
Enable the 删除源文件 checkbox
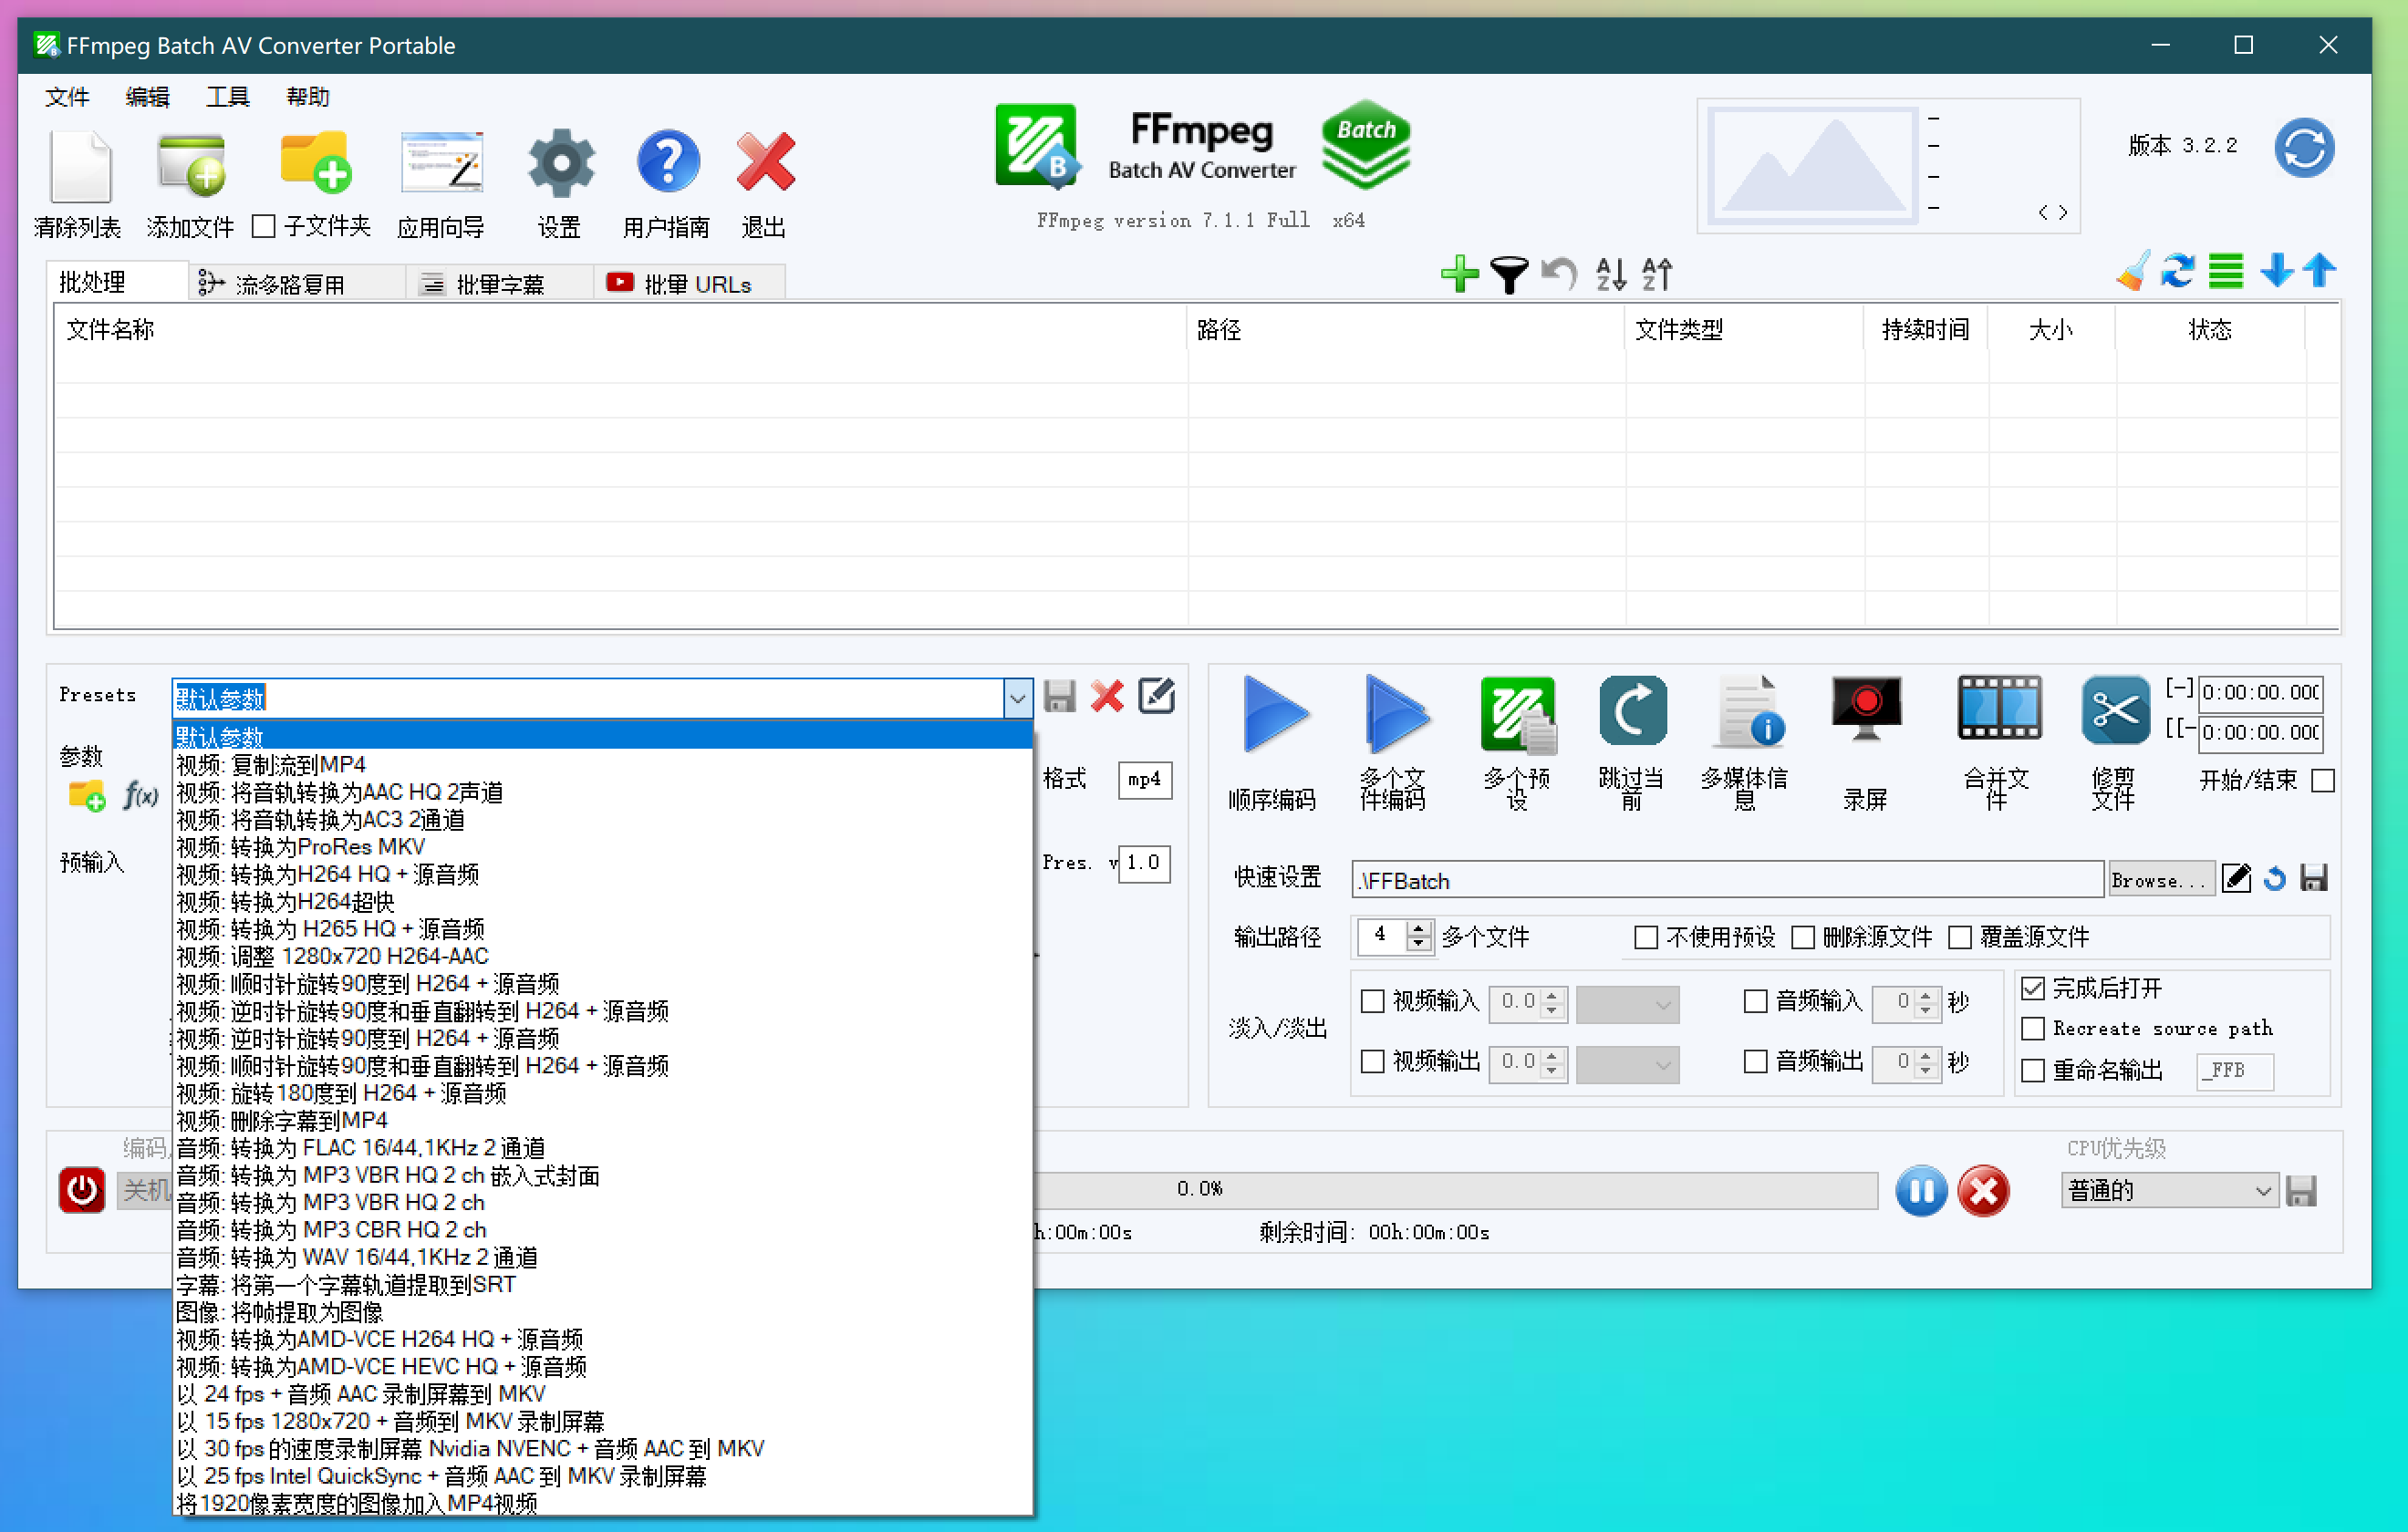pos(1803,937)
